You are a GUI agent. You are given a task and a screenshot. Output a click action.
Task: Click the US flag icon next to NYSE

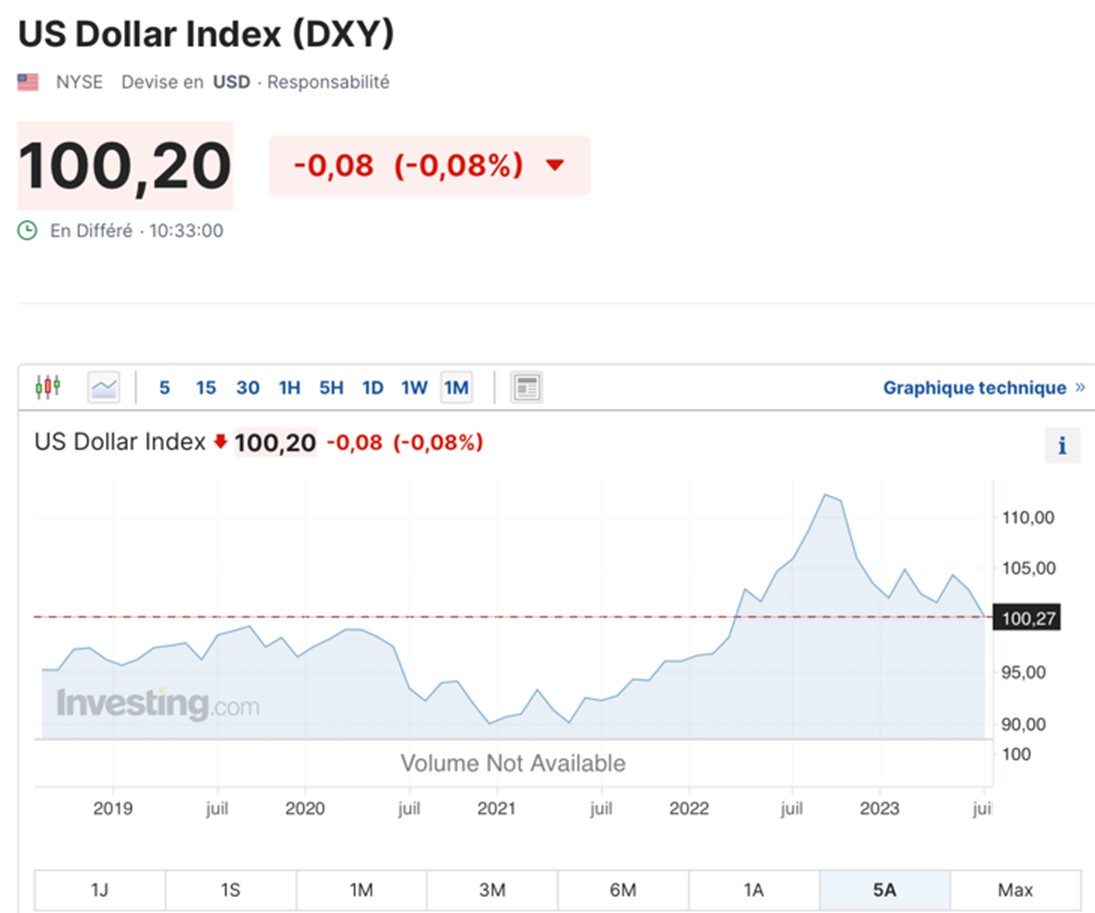click(x=28, y=82)
